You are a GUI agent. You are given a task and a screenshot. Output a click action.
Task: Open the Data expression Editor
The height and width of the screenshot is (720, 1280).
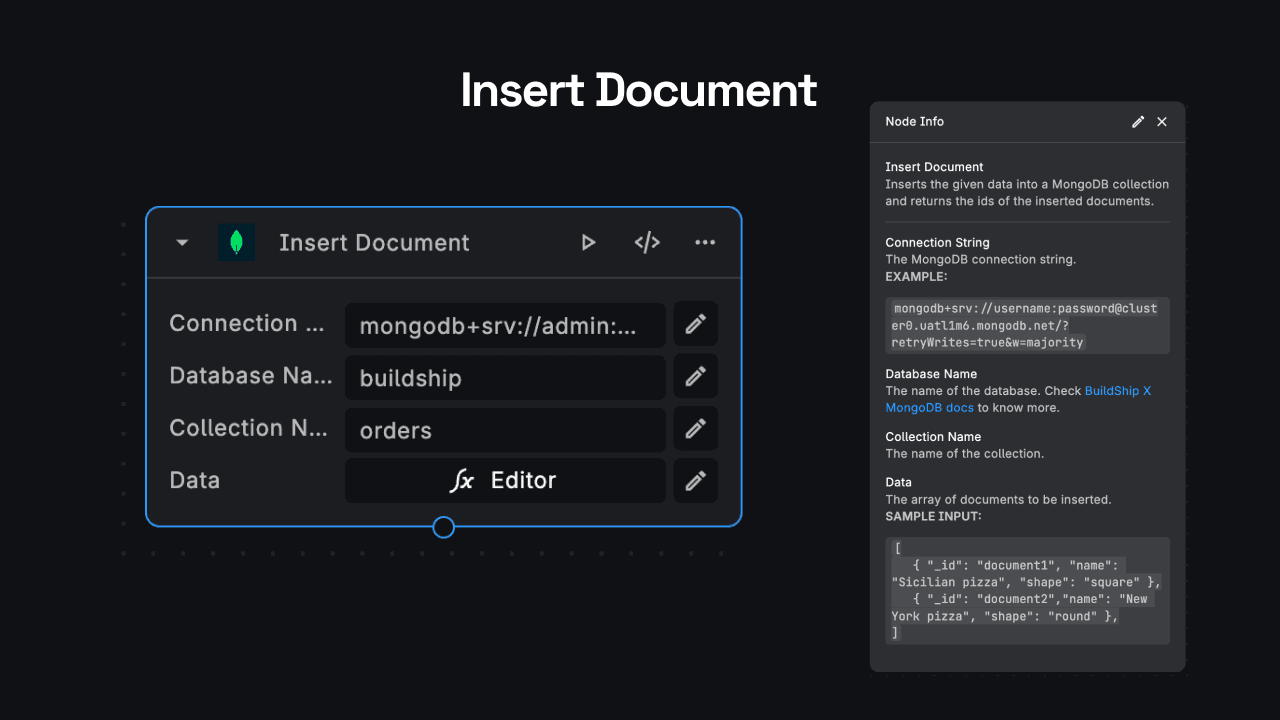505,481
